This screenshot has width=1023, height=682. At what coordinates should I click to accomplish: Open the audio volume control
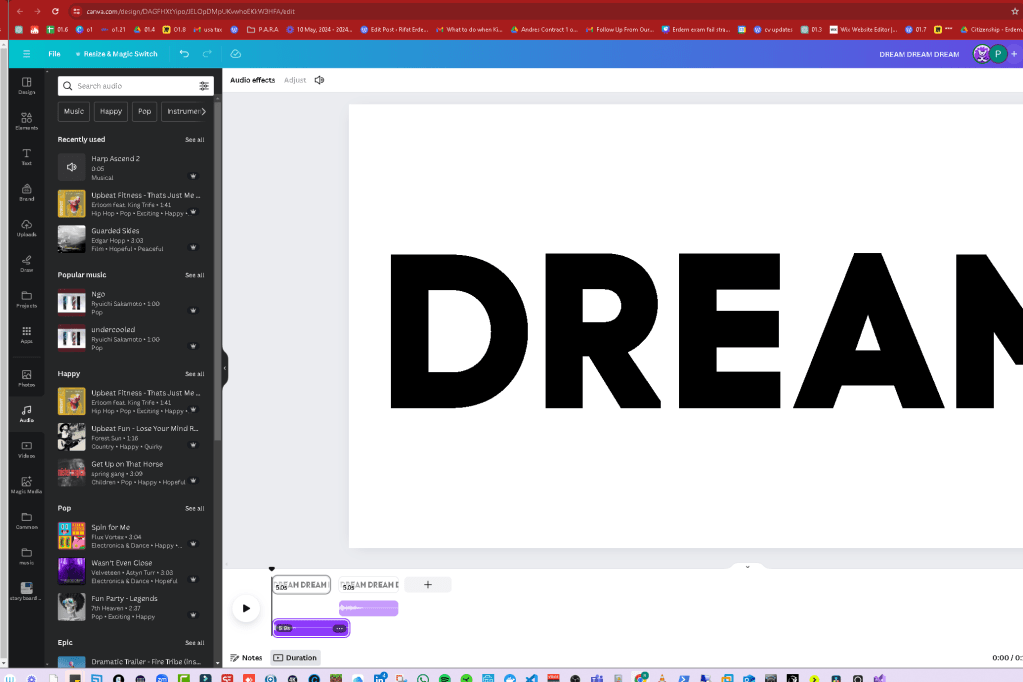pos(319,80)
